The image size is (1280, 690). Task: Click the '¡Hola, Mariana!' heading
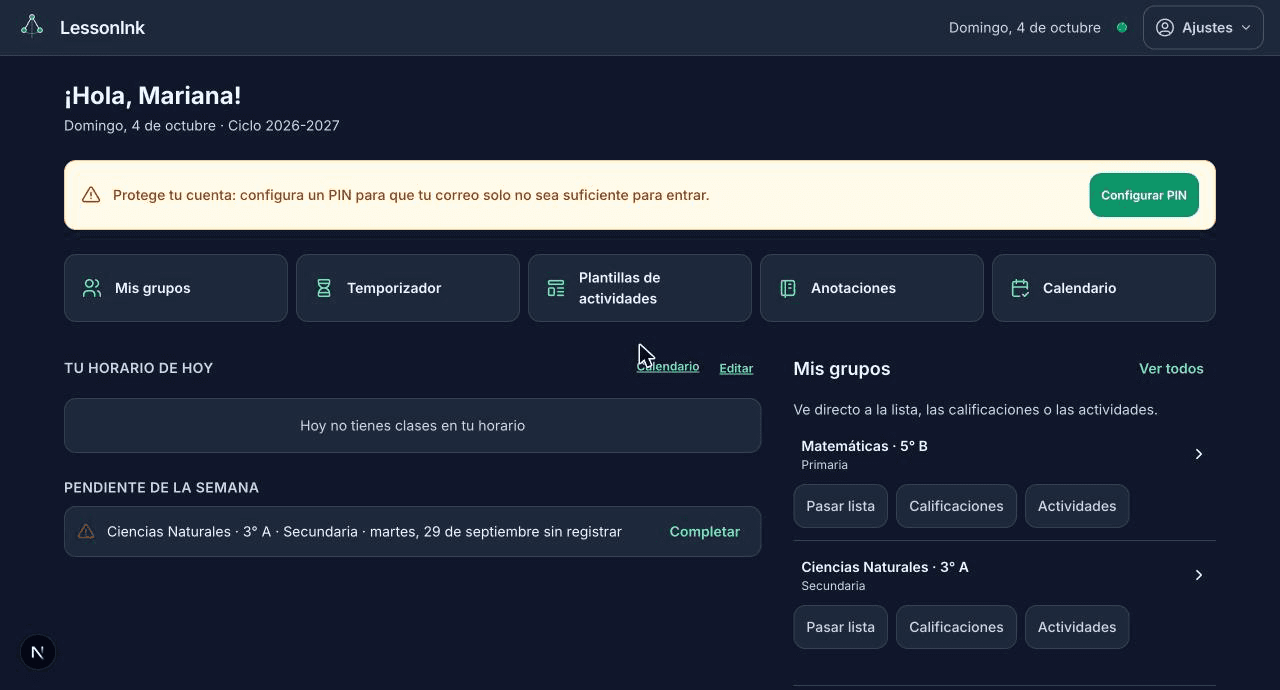click(153, 96)
